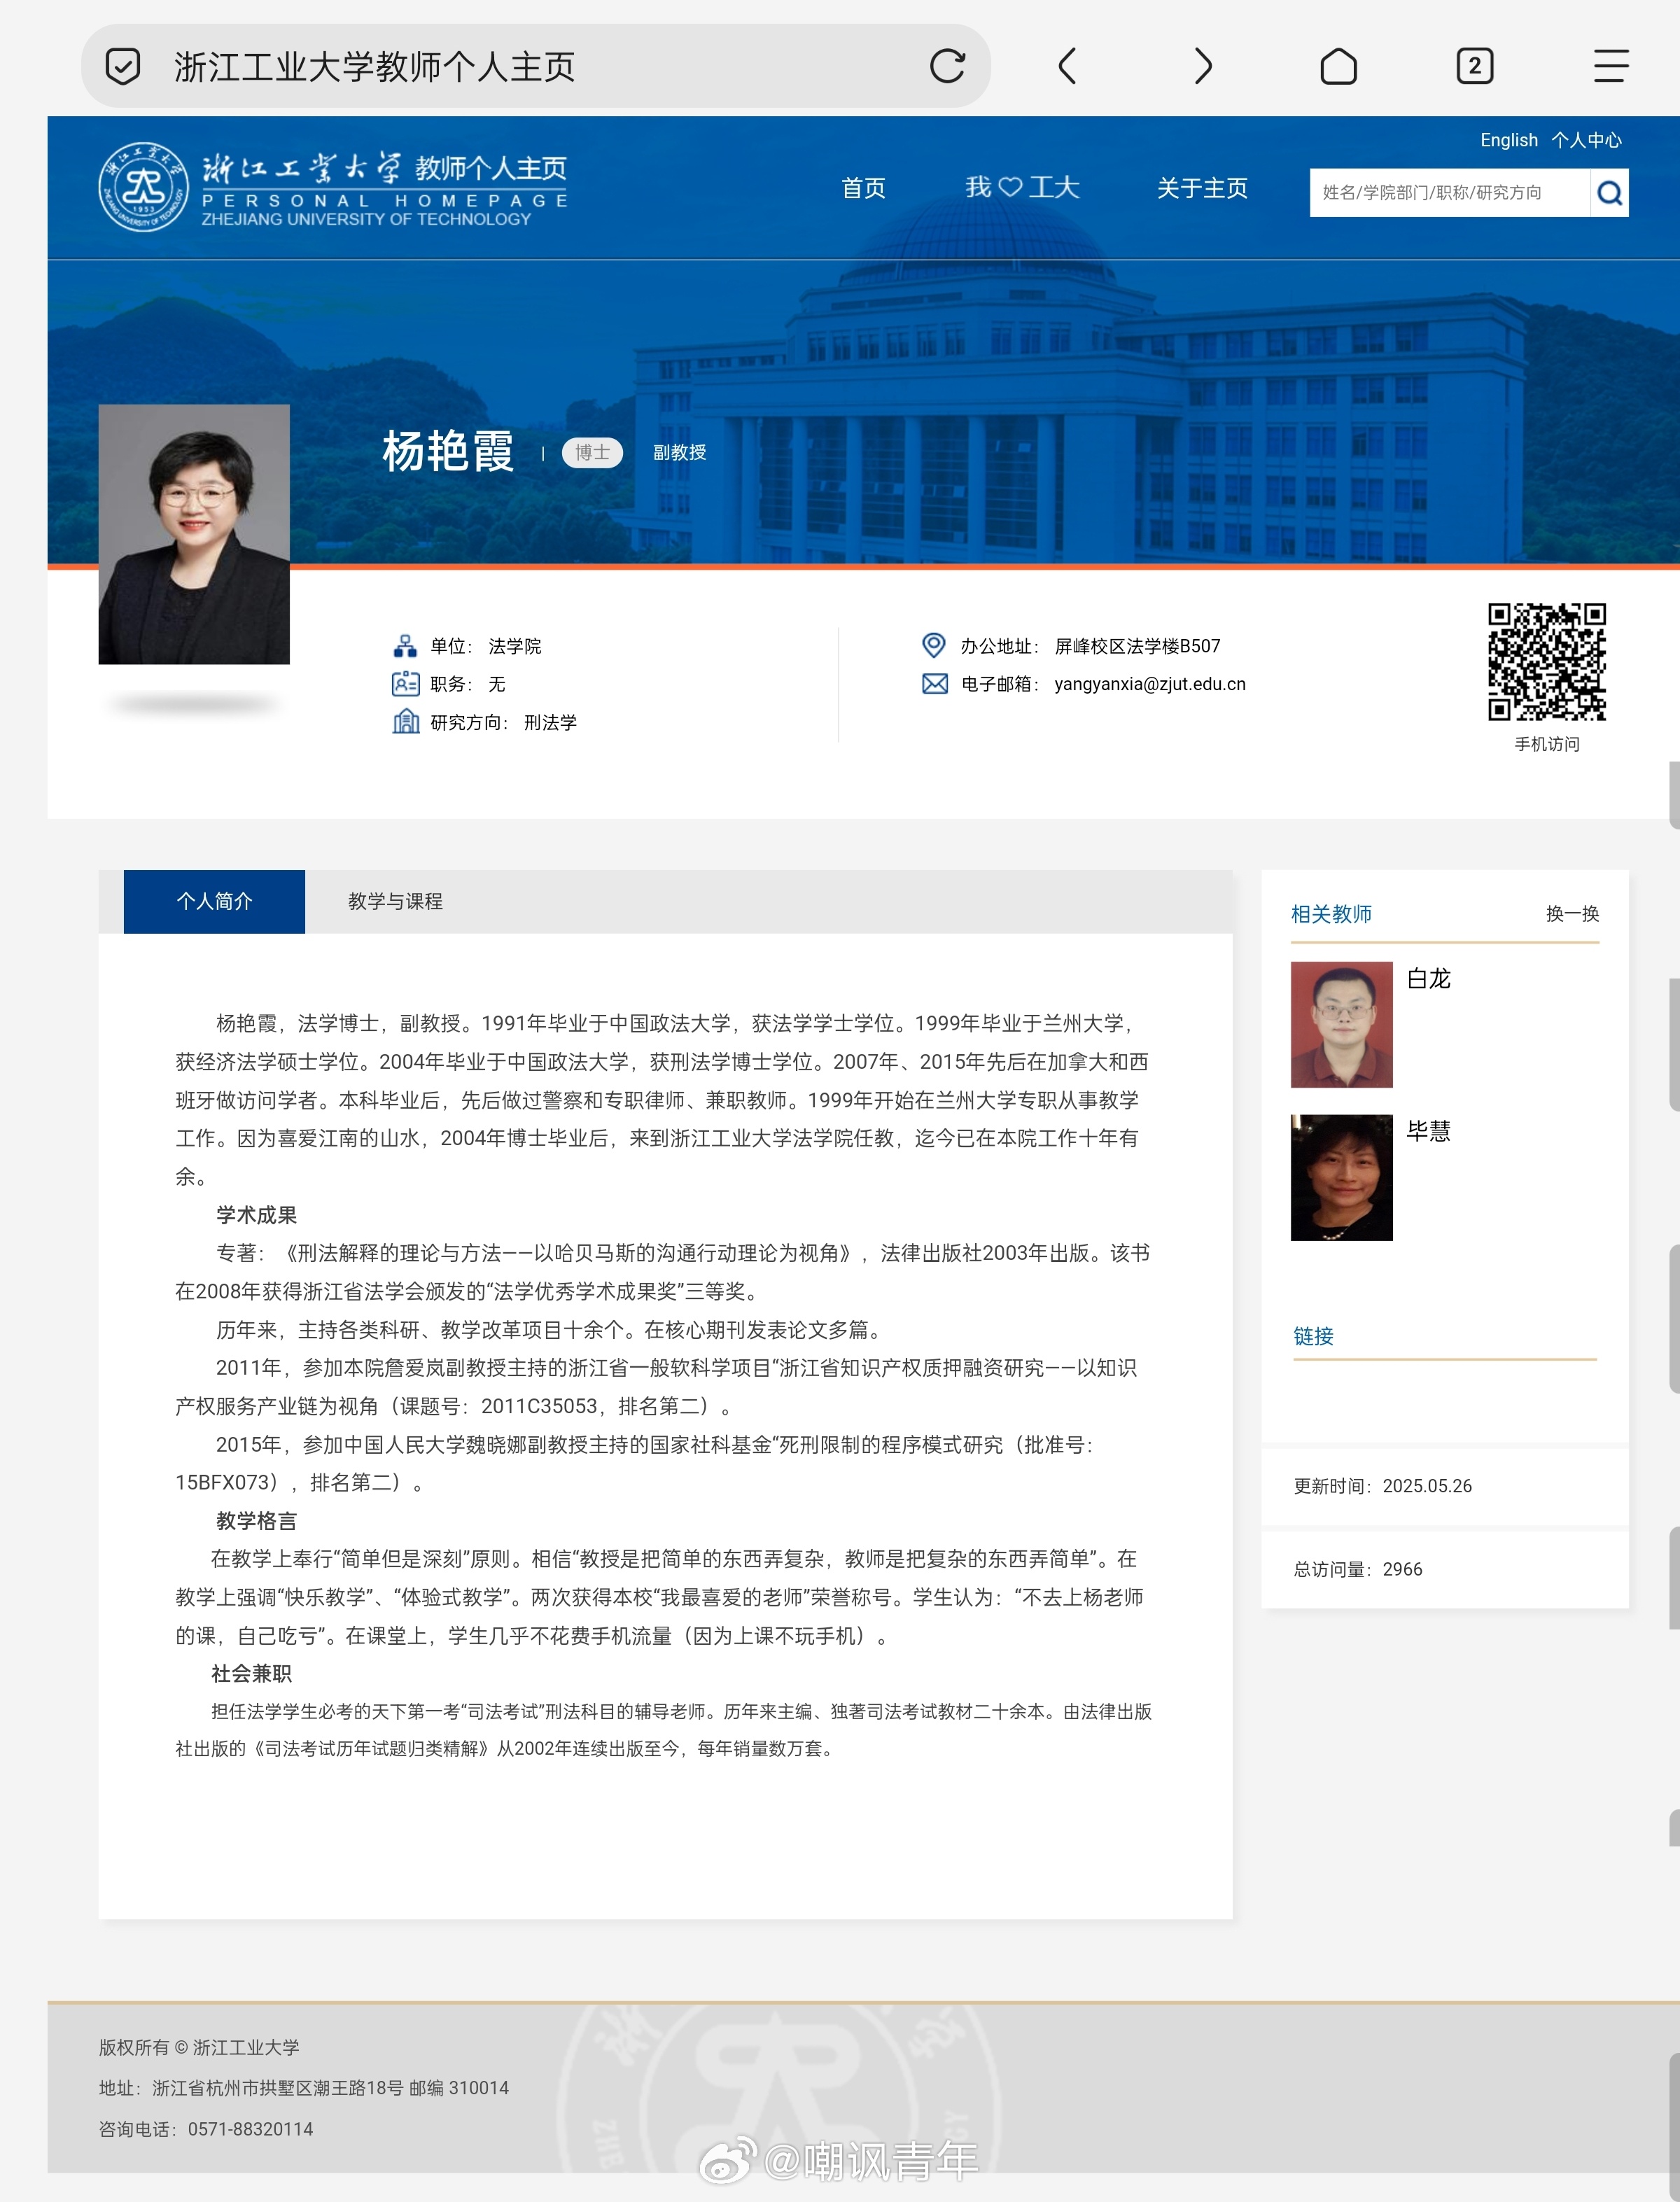Click the search magnifier button
Viewport: 1680px width, 2202px height.
click(x=1609, y=192)
